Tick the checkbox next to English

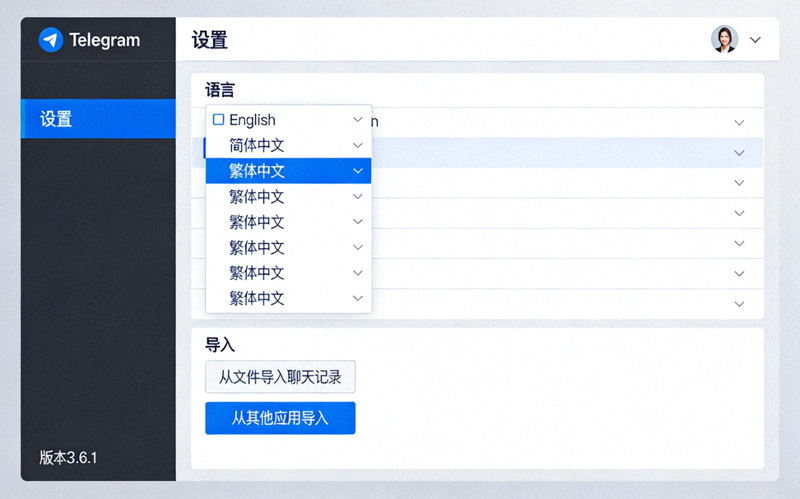(218, 119)
